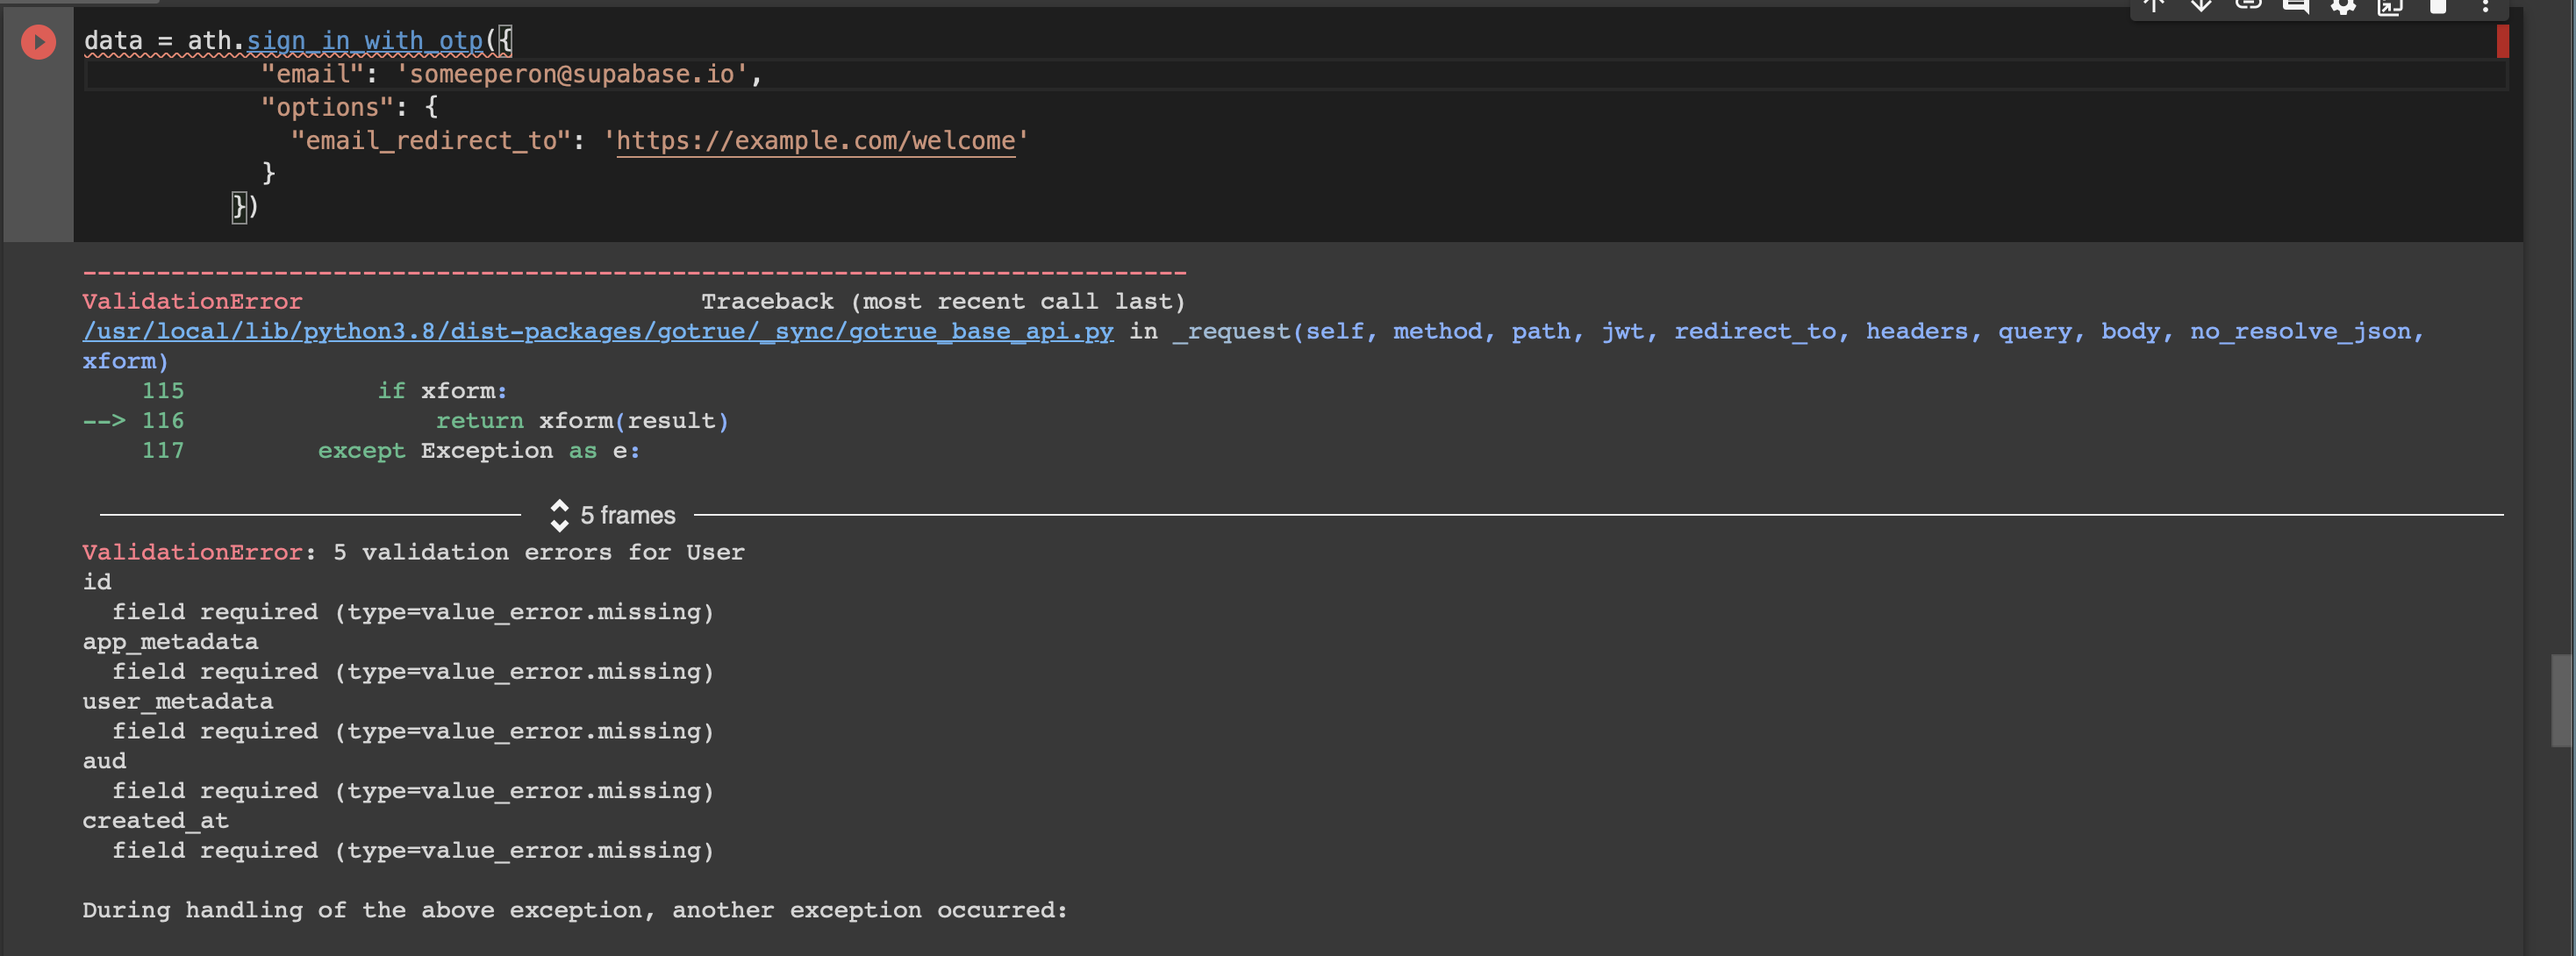Expand the 5 frames traceback
The width and height of the screenshot is (2576, 956).
click(613, 515)
